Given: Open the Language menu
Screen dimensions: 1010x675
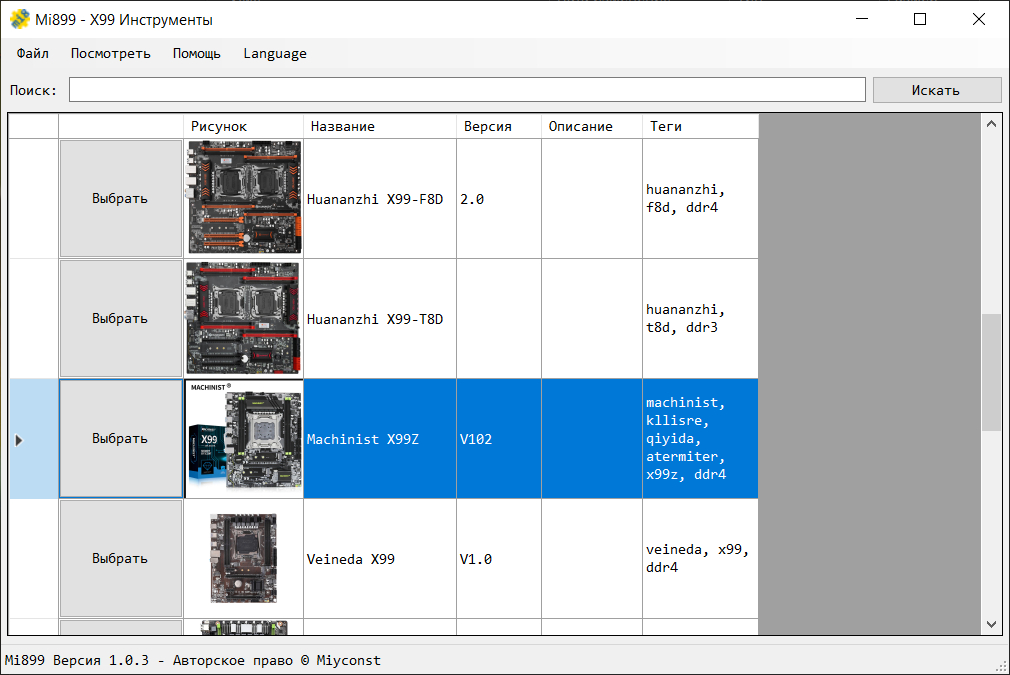Looking at the screenshot, I should [x=275, y=53].
